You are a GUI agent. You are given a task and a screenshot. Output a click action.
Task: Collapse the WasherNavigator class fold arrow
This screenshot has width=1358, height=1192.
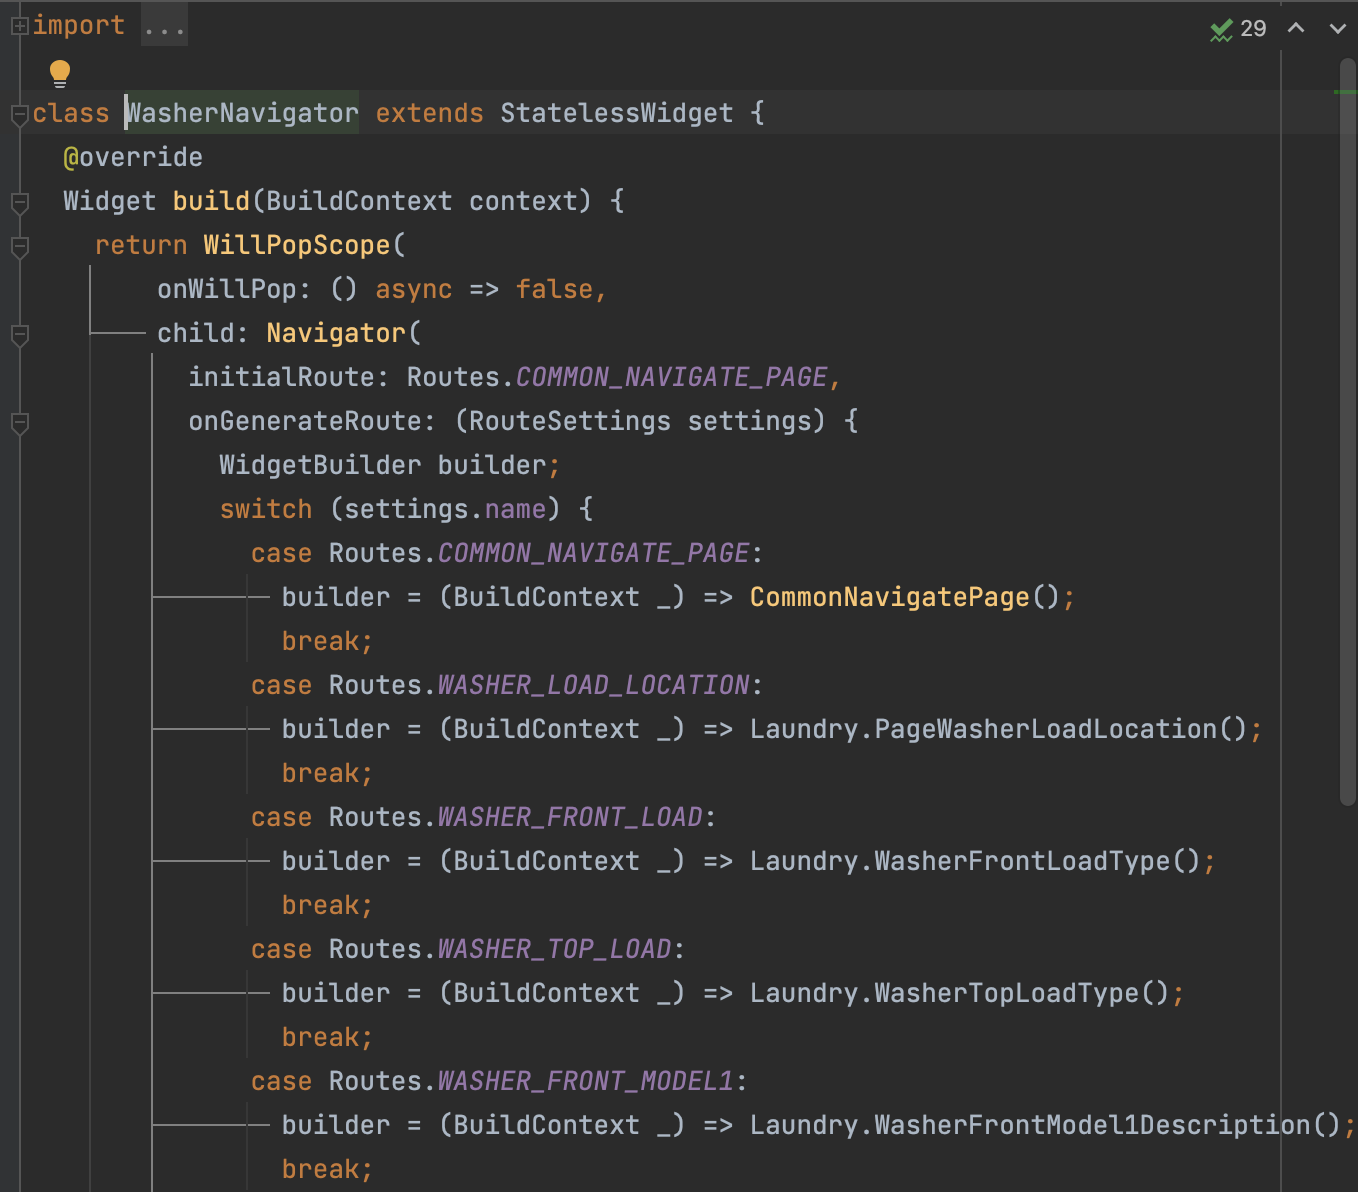pyautogui.click(x=18, y=115)
